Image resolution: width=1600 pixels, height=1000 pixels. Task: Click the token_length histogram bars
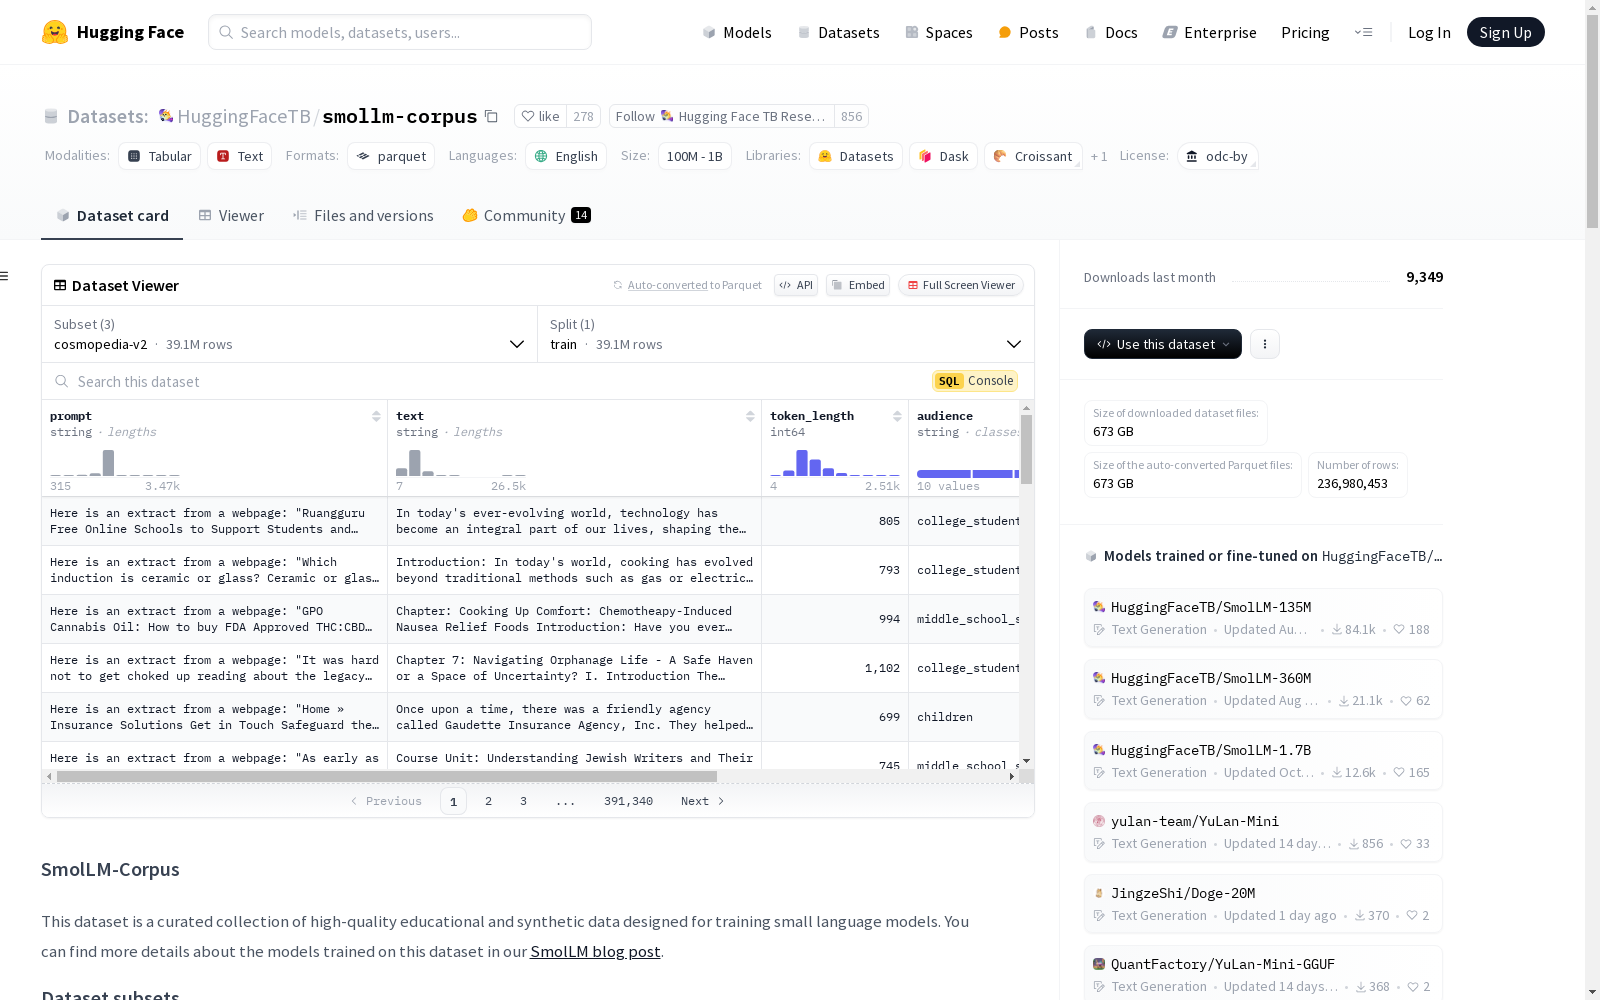click(835, 462)
